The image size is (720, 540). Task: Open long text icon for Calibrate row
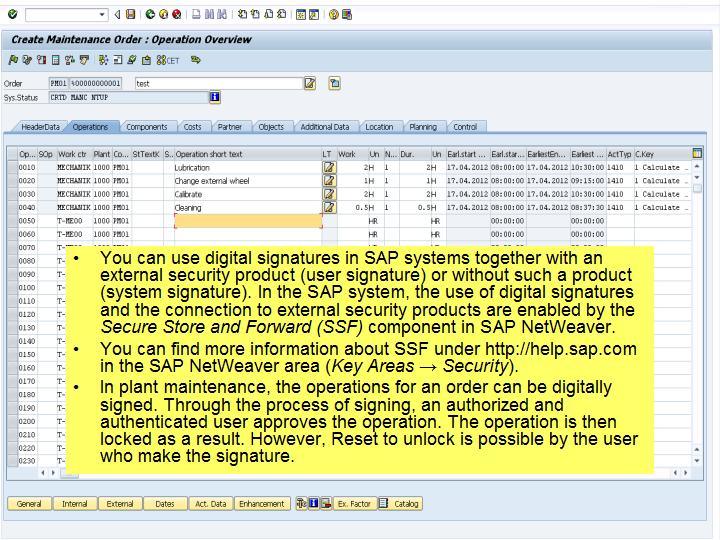pos(329,194)
